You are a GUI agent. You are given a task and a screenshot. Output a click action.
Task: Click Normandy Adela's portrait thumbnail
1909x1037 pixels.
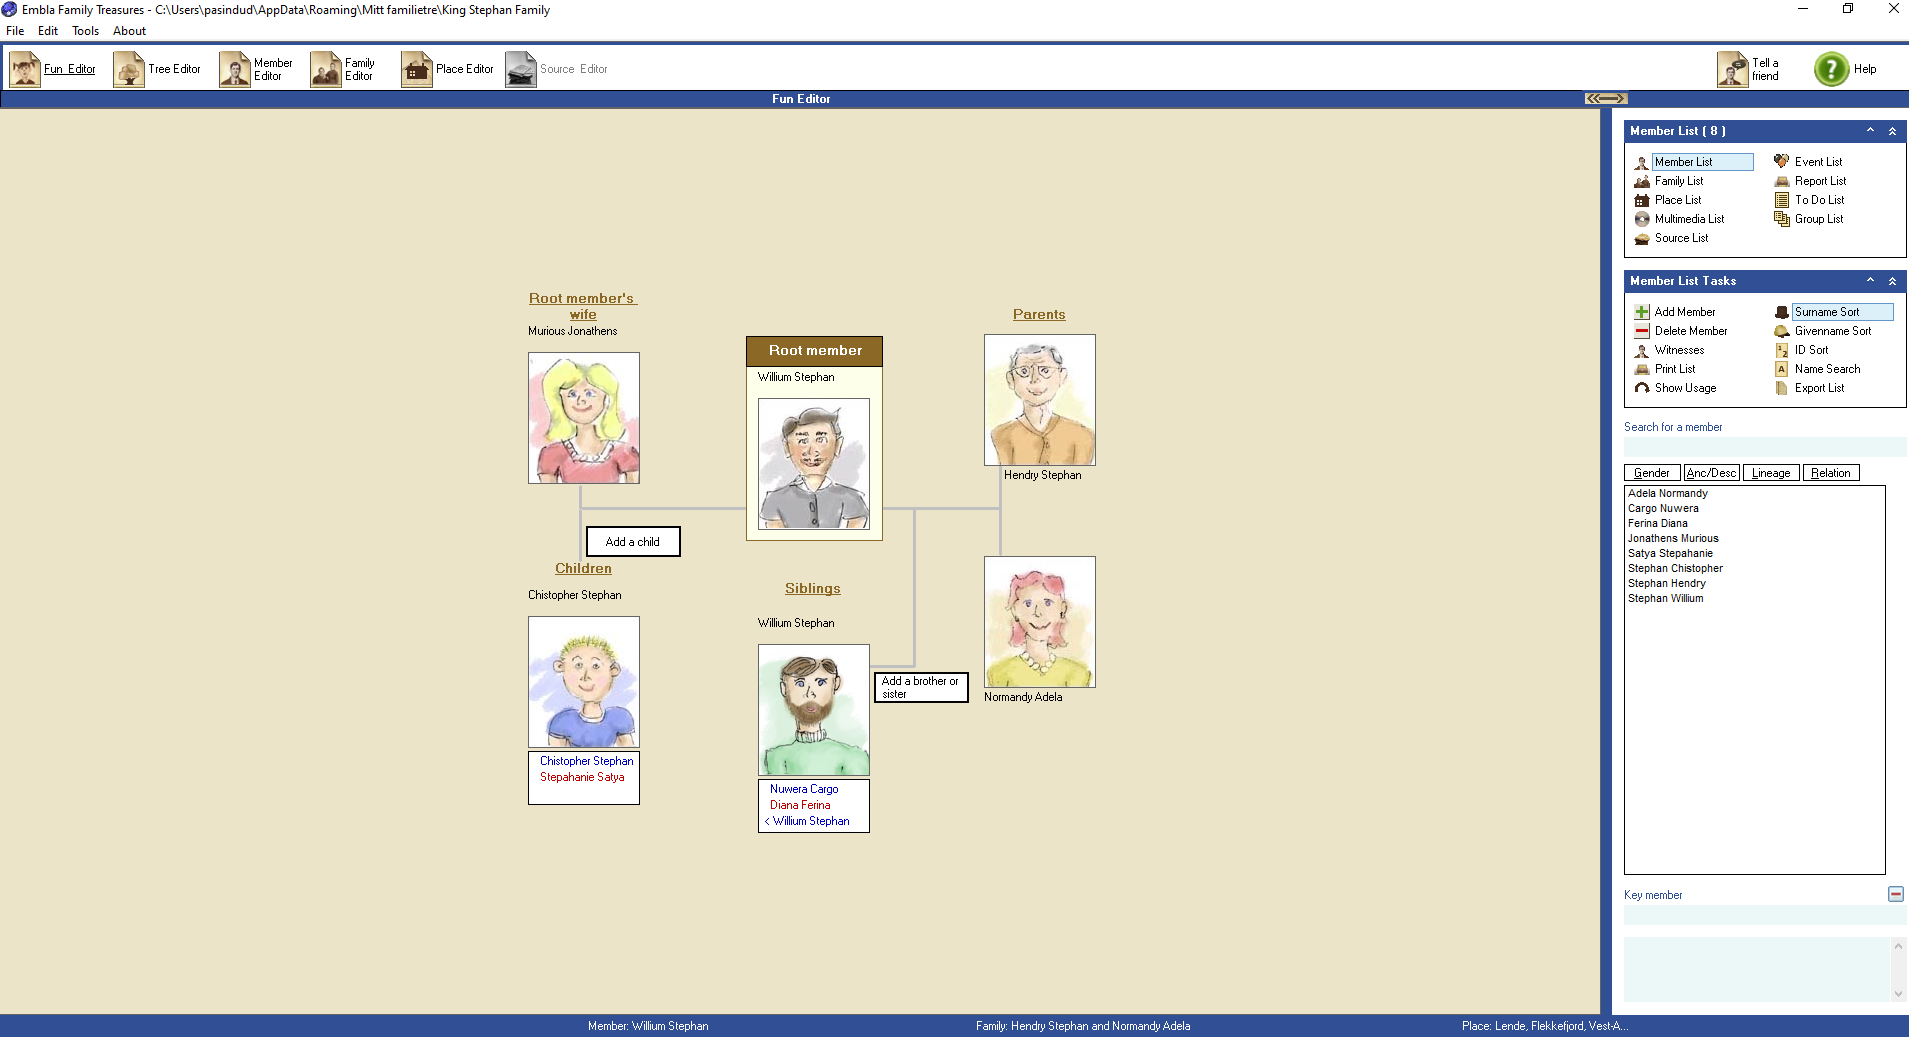(1039, 622)
